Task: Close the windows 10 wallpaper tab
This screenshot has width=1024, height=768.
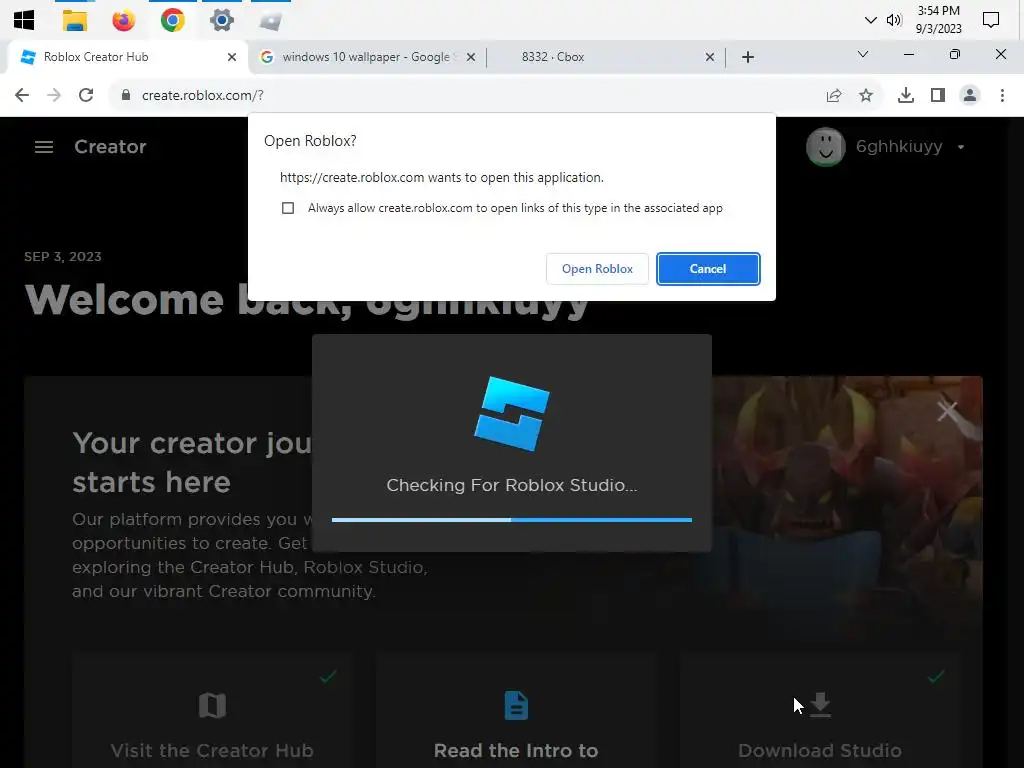Action: (x=470, y=57)
